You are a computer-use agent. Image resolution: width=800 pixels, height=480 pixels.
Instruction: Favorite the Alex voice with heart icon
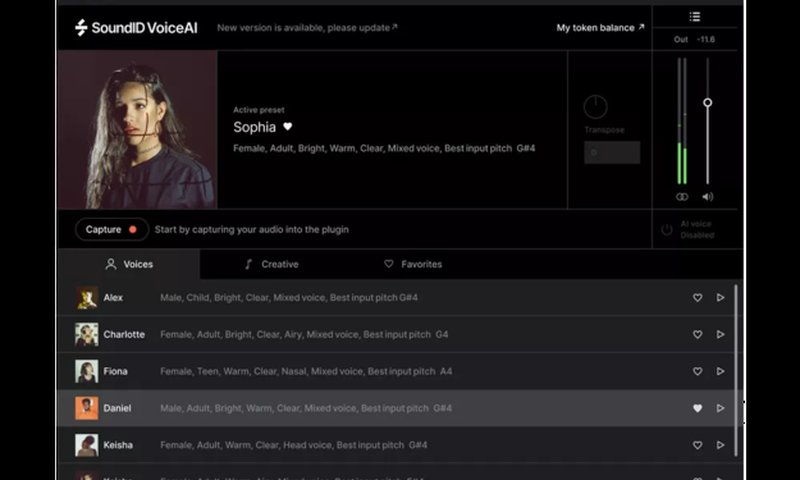point(698,297)
